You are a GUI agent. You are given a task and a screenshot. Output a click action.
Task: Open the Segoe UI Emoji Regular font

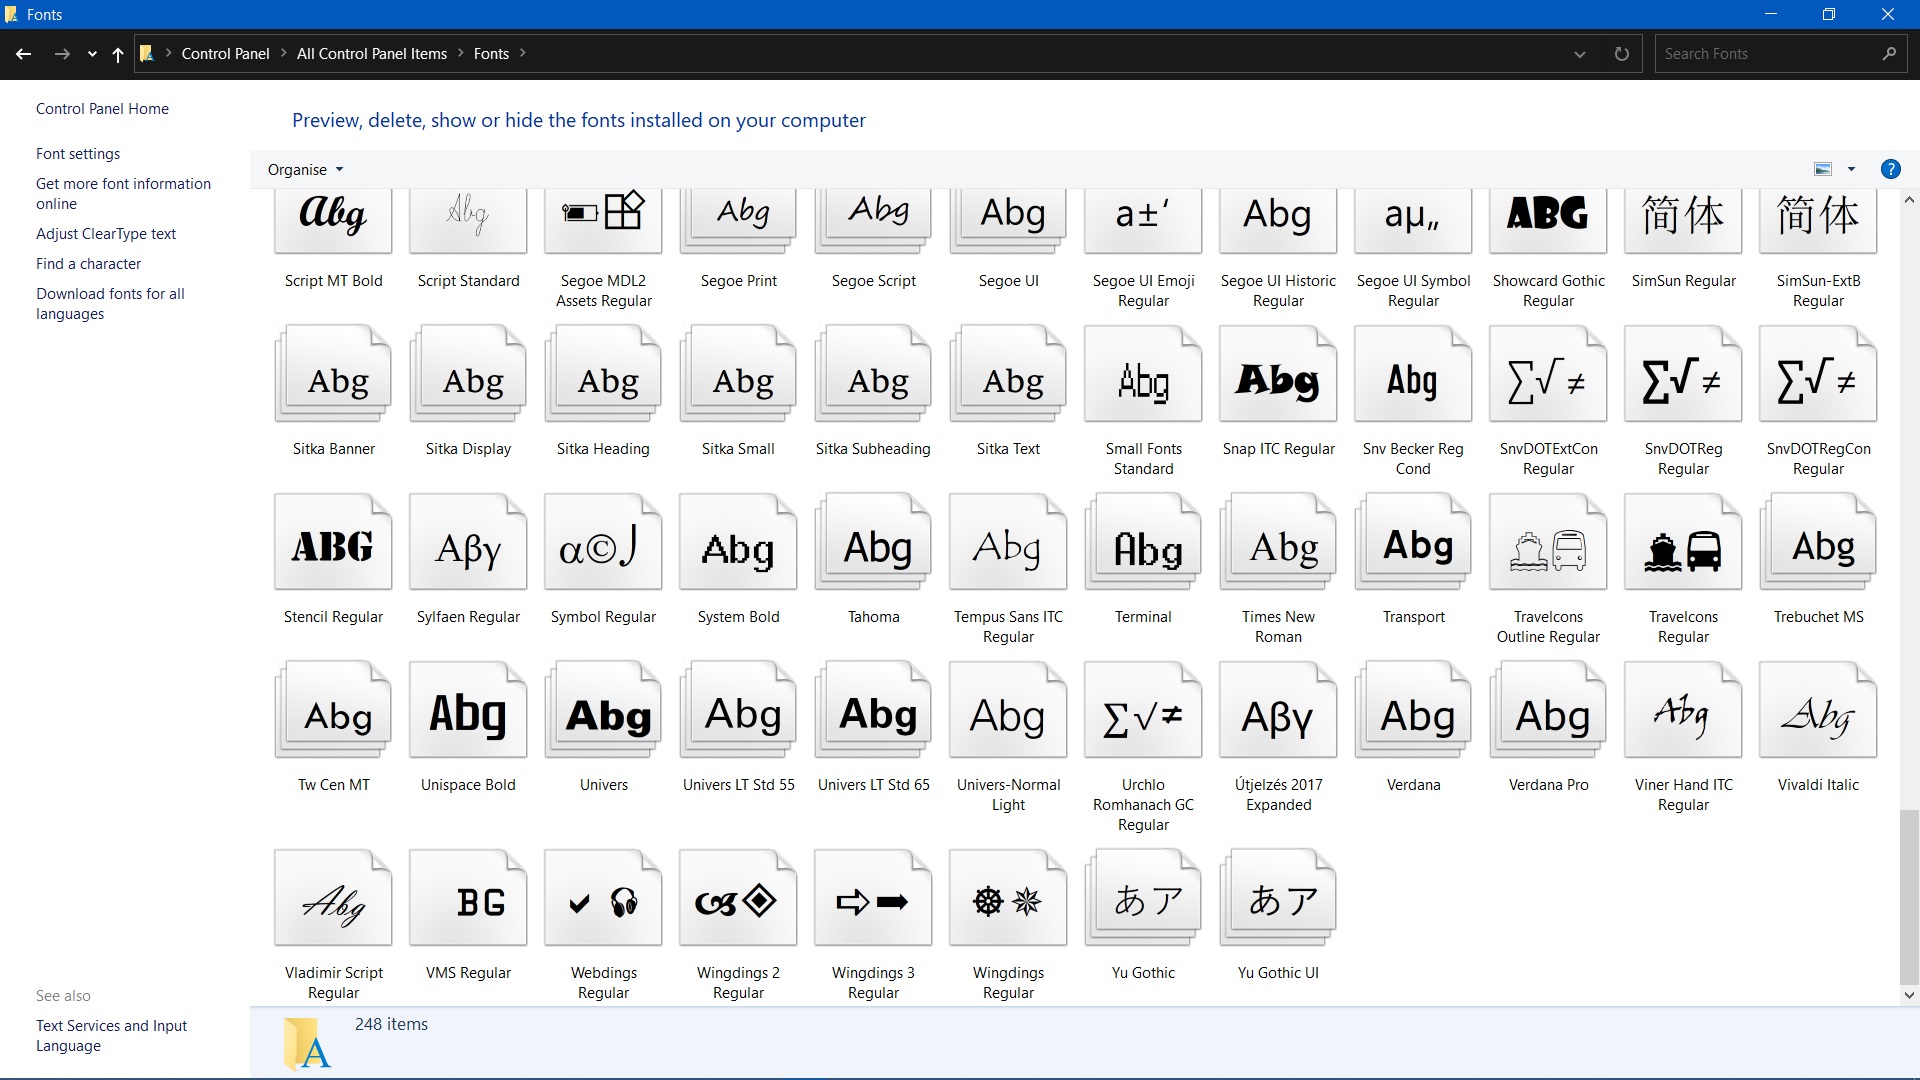(1143, 222)
